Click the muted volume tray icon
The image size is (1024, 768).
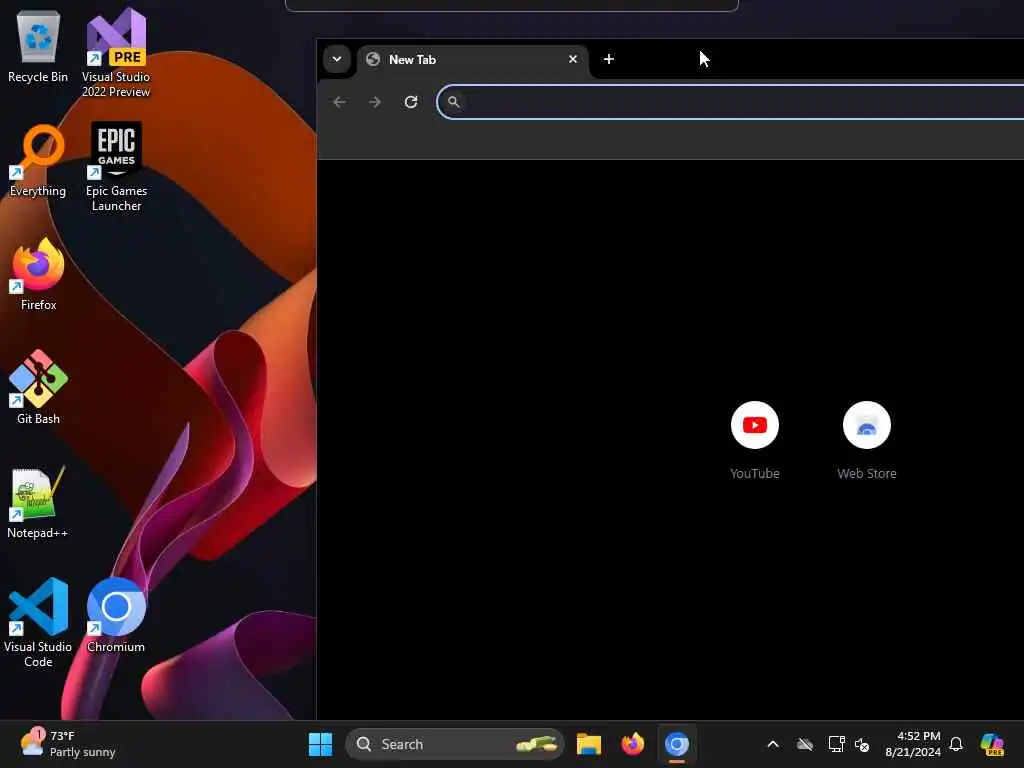click(862, 744)
